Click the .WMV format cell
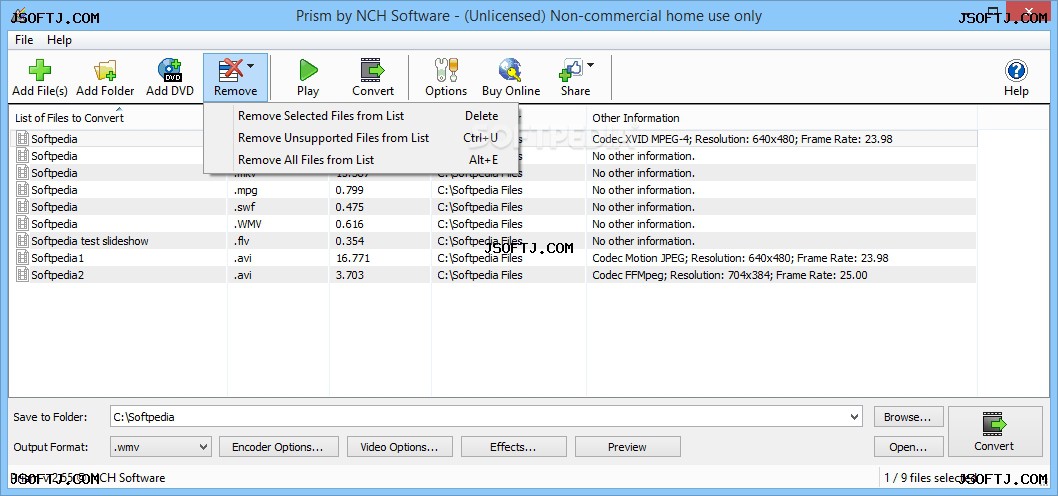The height and width of the screenshot is (496, 1058). point(248,223)
